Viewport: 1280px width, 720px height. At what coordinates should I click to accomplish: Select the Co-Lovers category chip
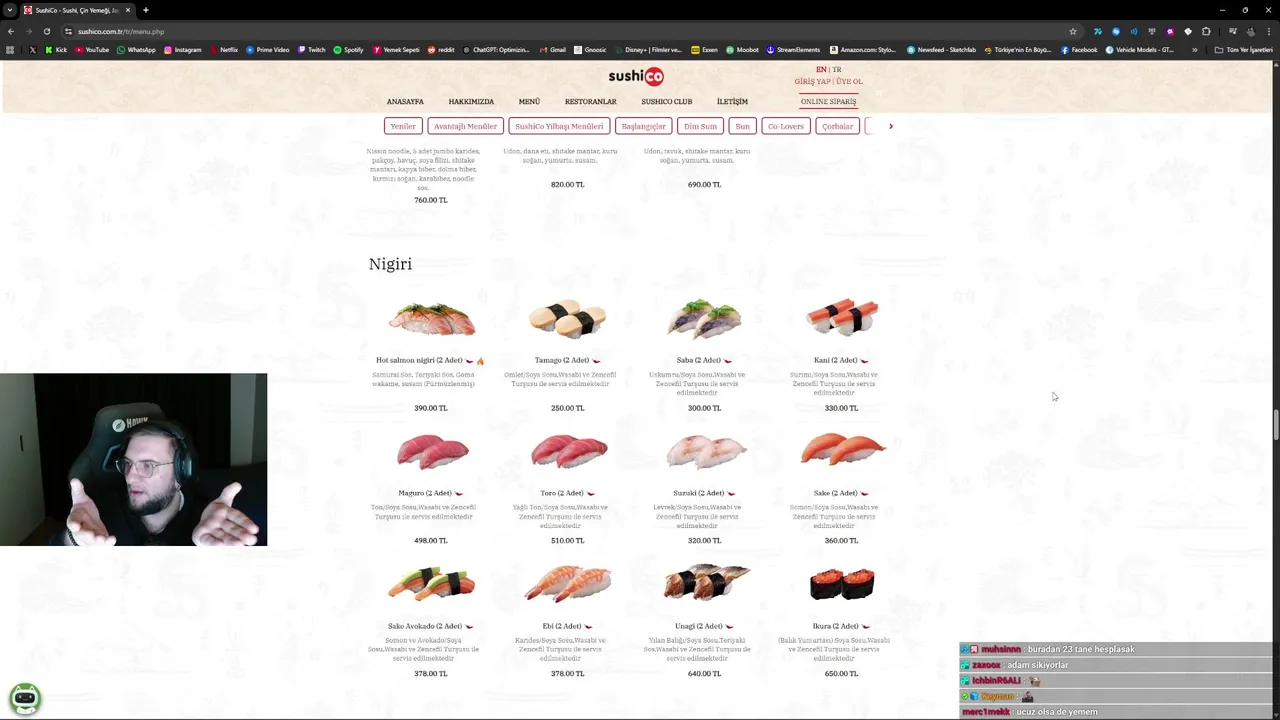coord(785,126)
